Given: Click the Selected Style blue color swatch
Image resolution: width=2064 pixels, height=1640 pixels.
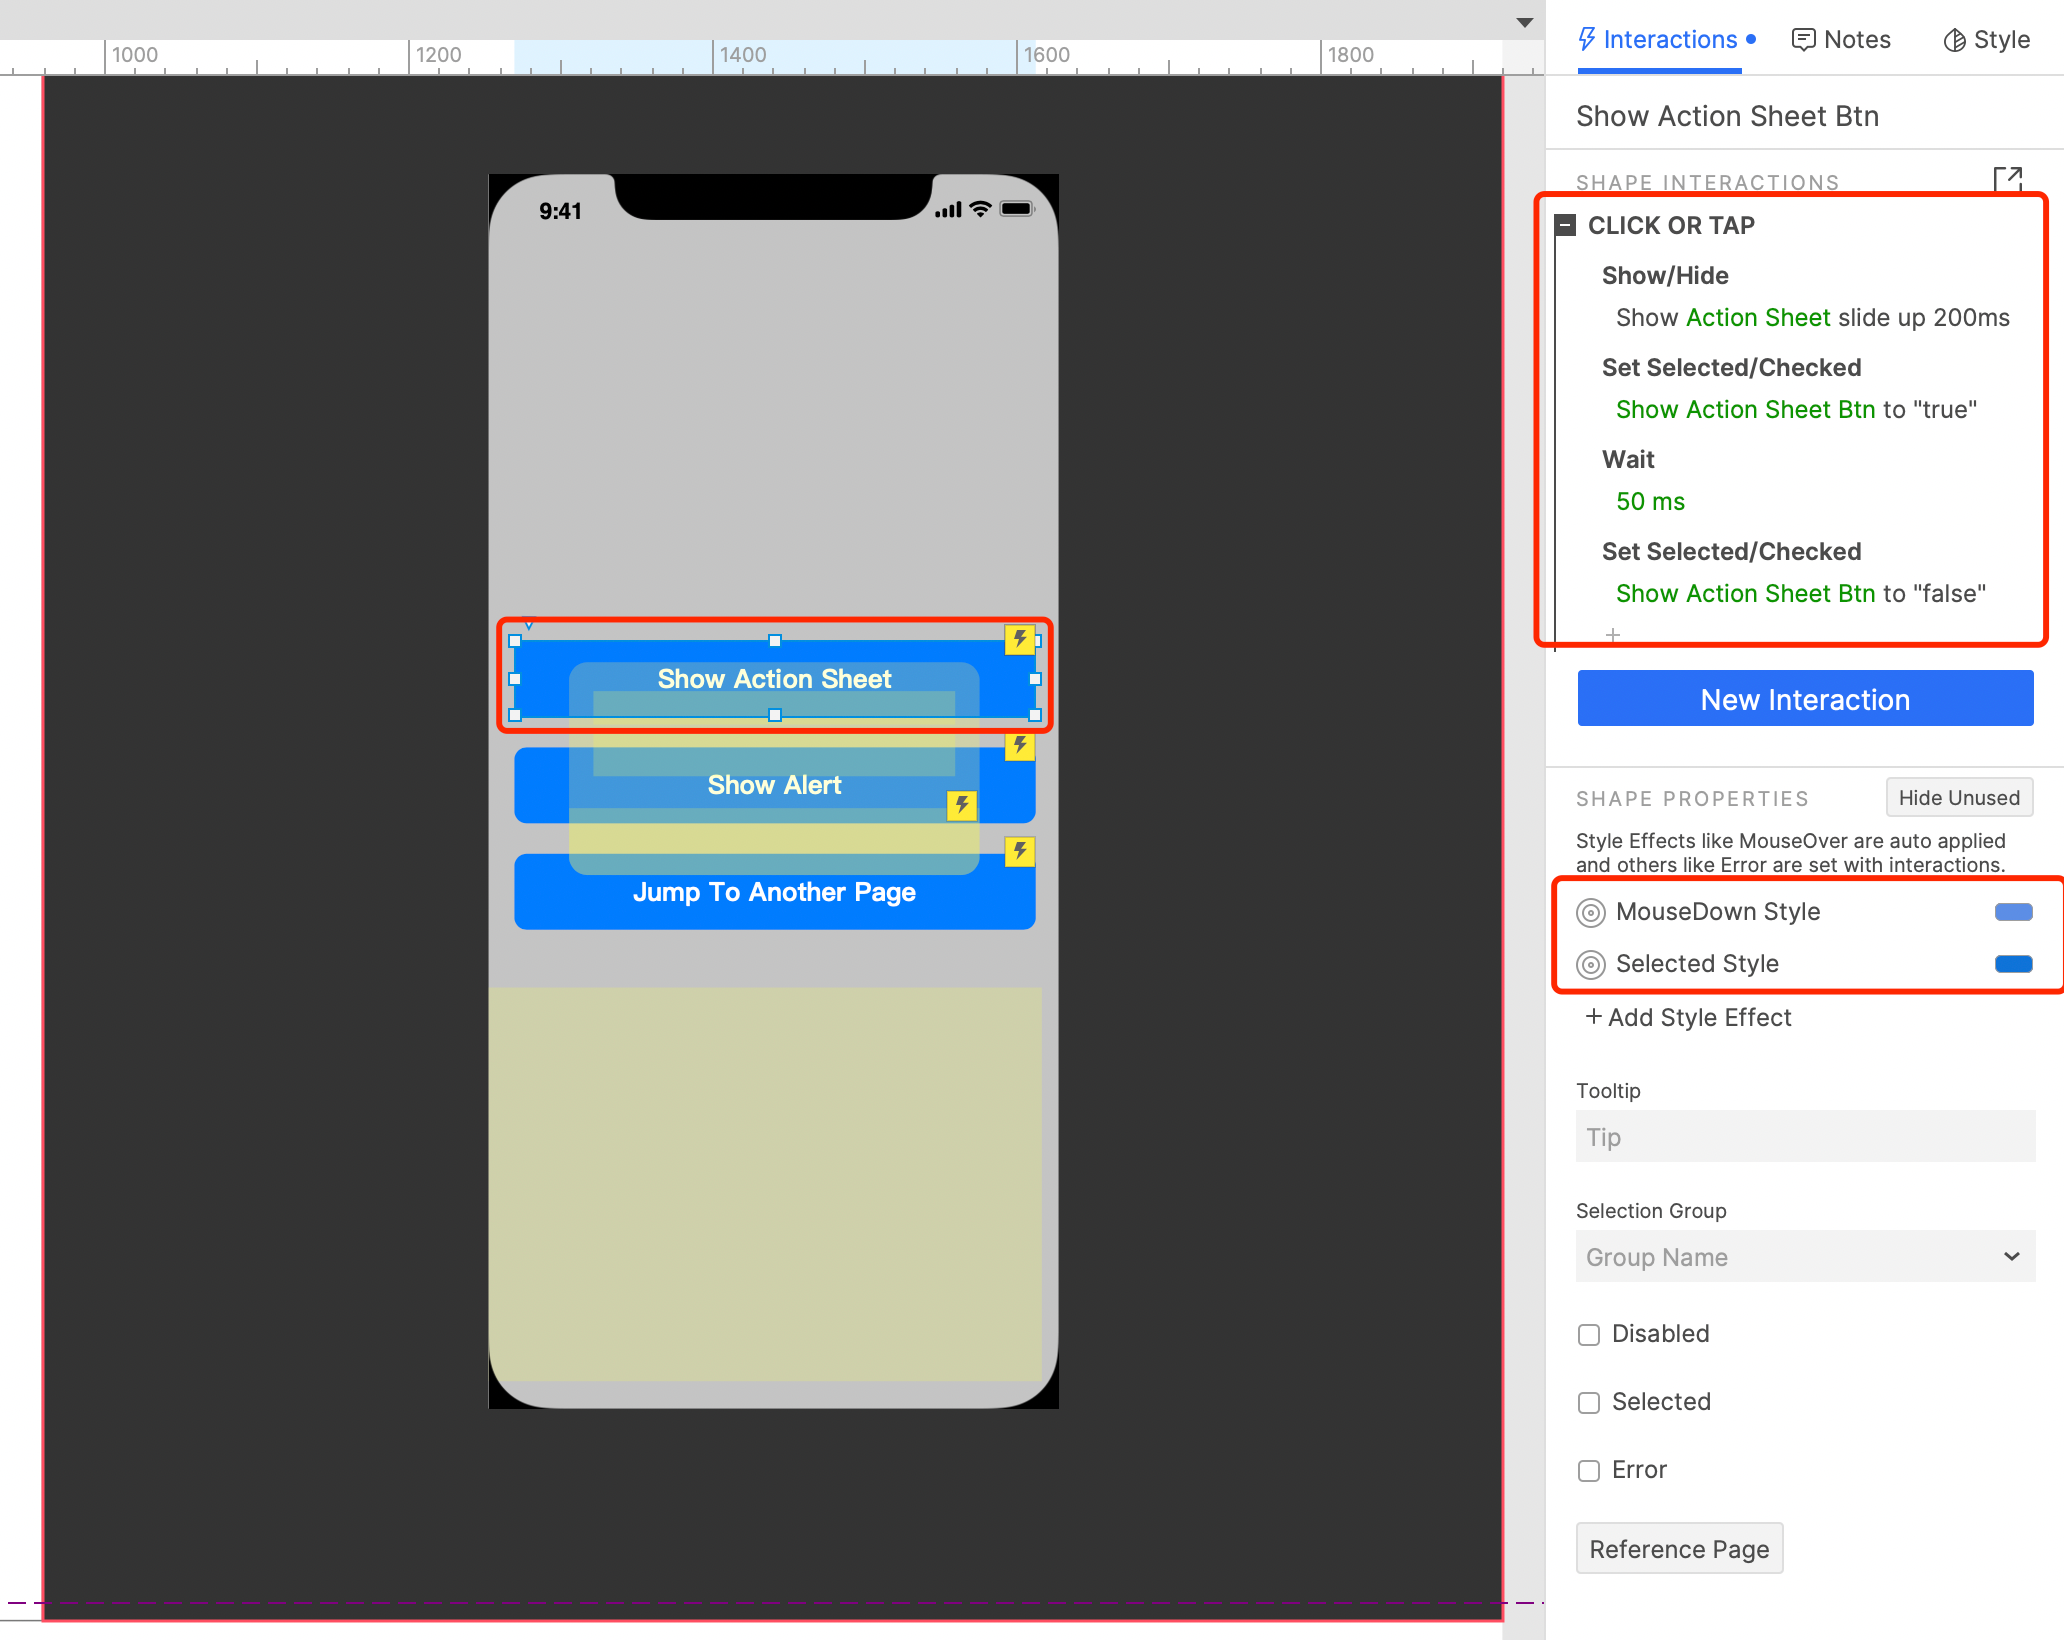Looking at the screenshot, I should pyautogui.click(x=2013, y=964).
